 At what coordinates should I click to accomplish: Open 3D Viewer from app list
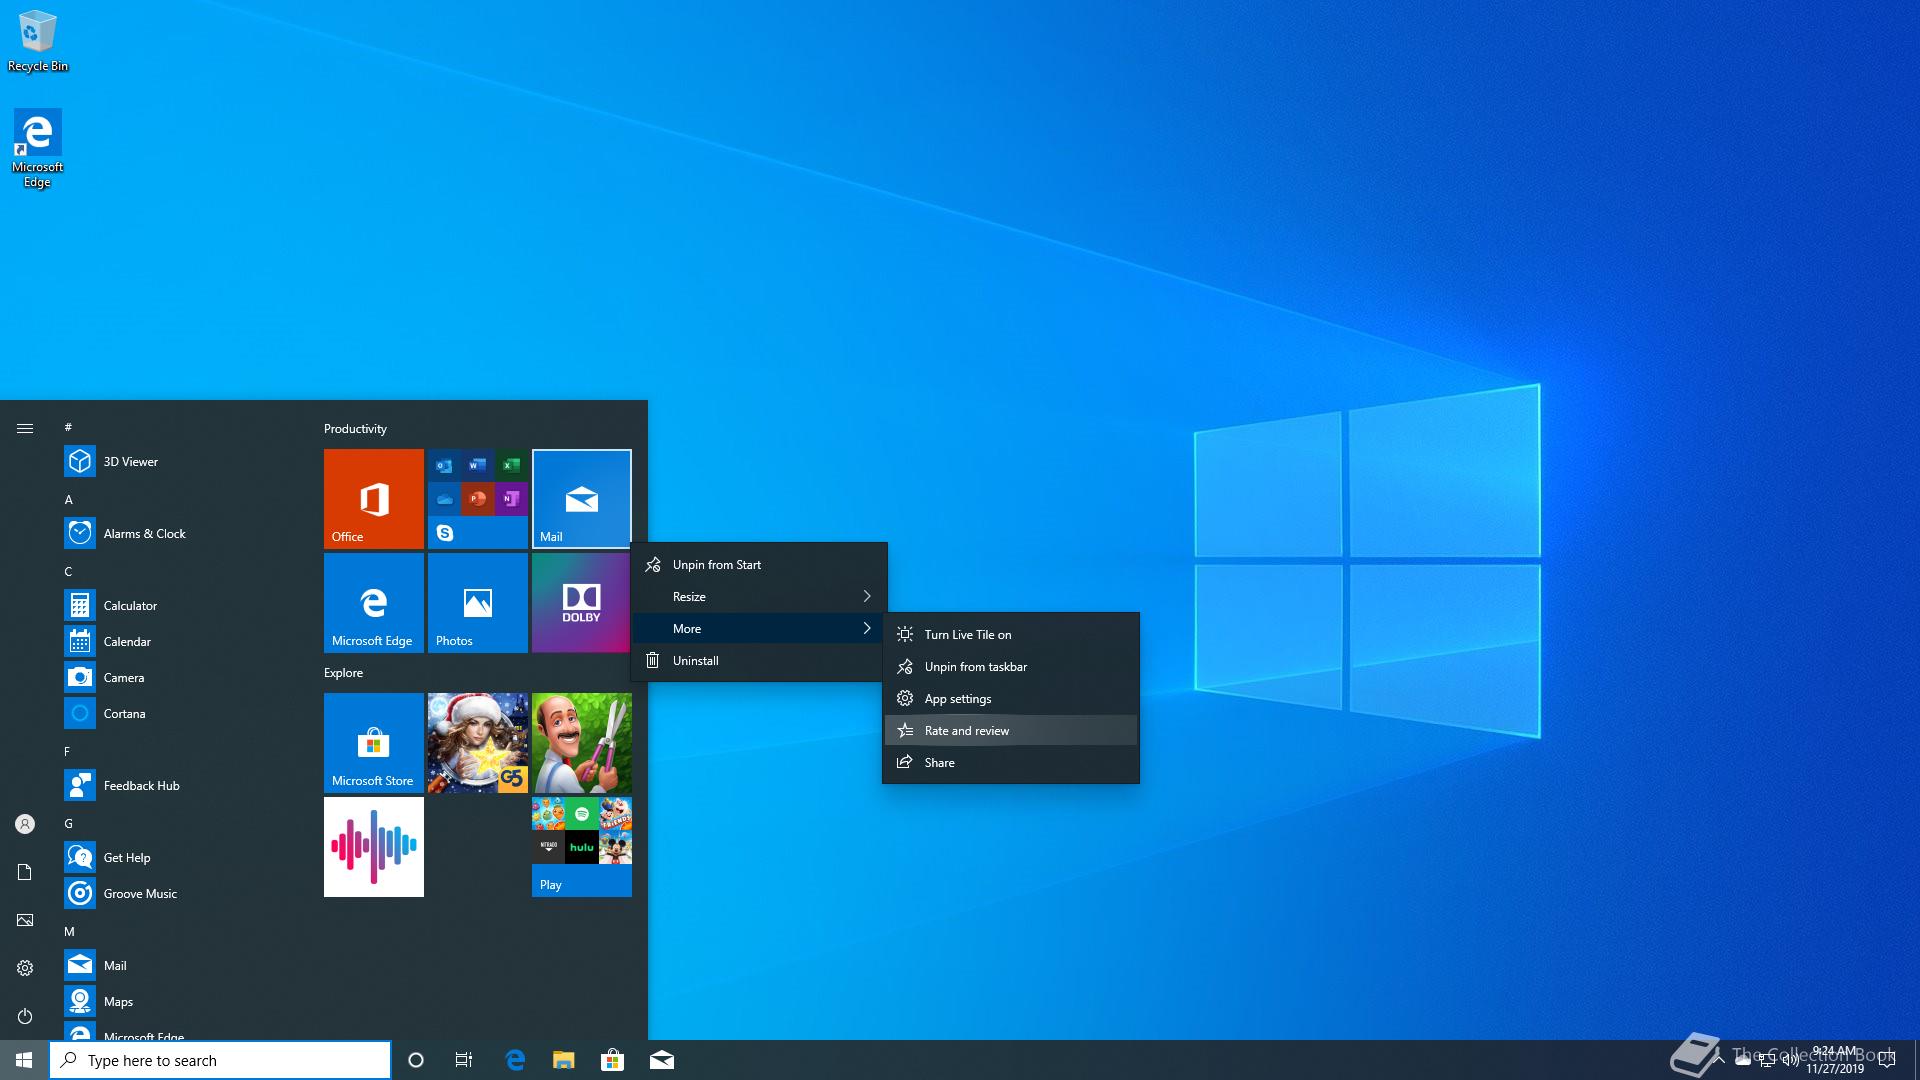180,462
